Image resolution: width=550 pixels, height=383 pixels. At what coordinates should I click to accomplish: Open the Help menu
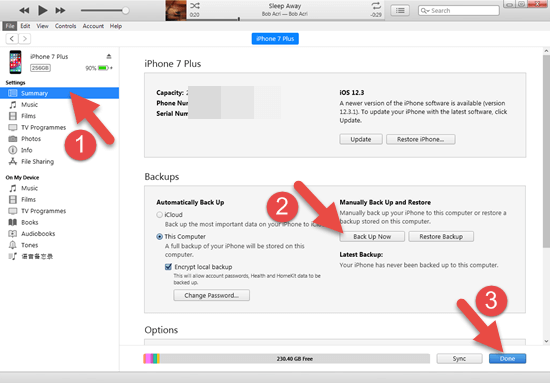coord(116,26)
